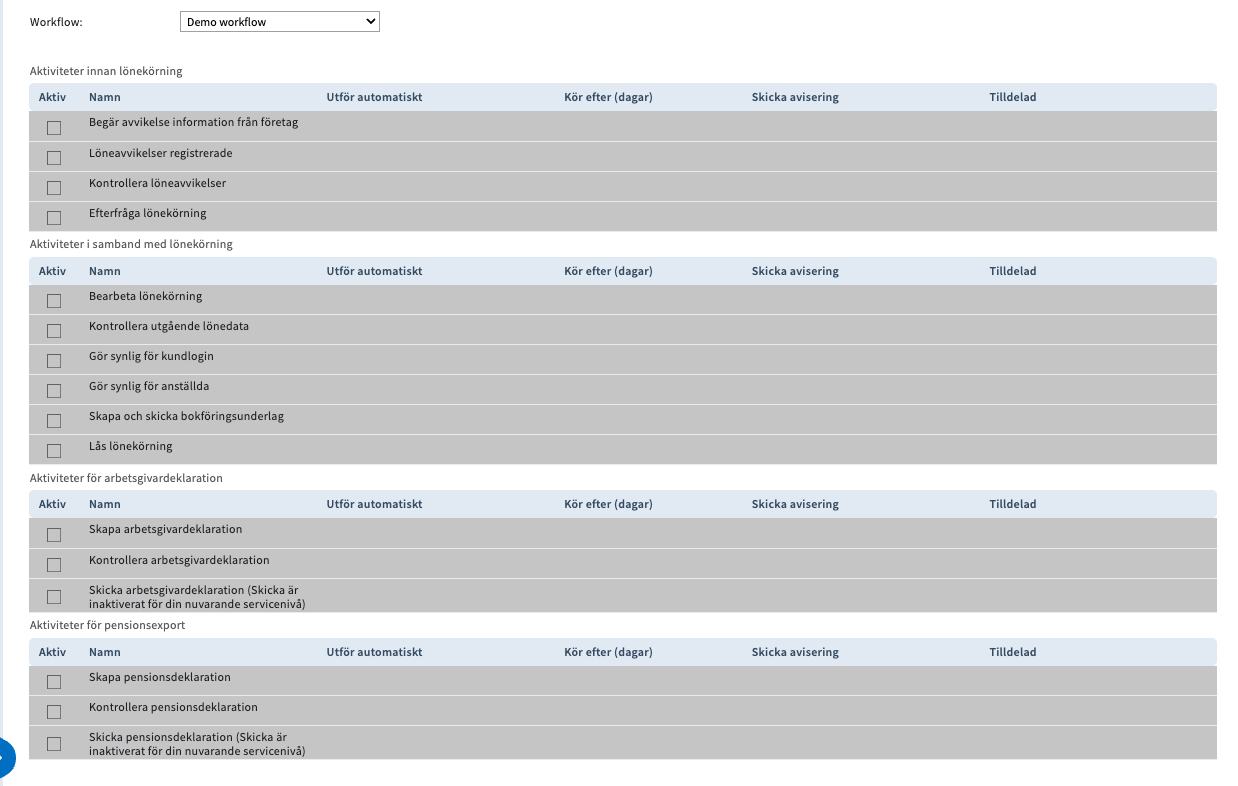
Task: Tick the 'Kontrollera arbetsgivardeklaration' checkbox
Action: [x=54, y=564]
